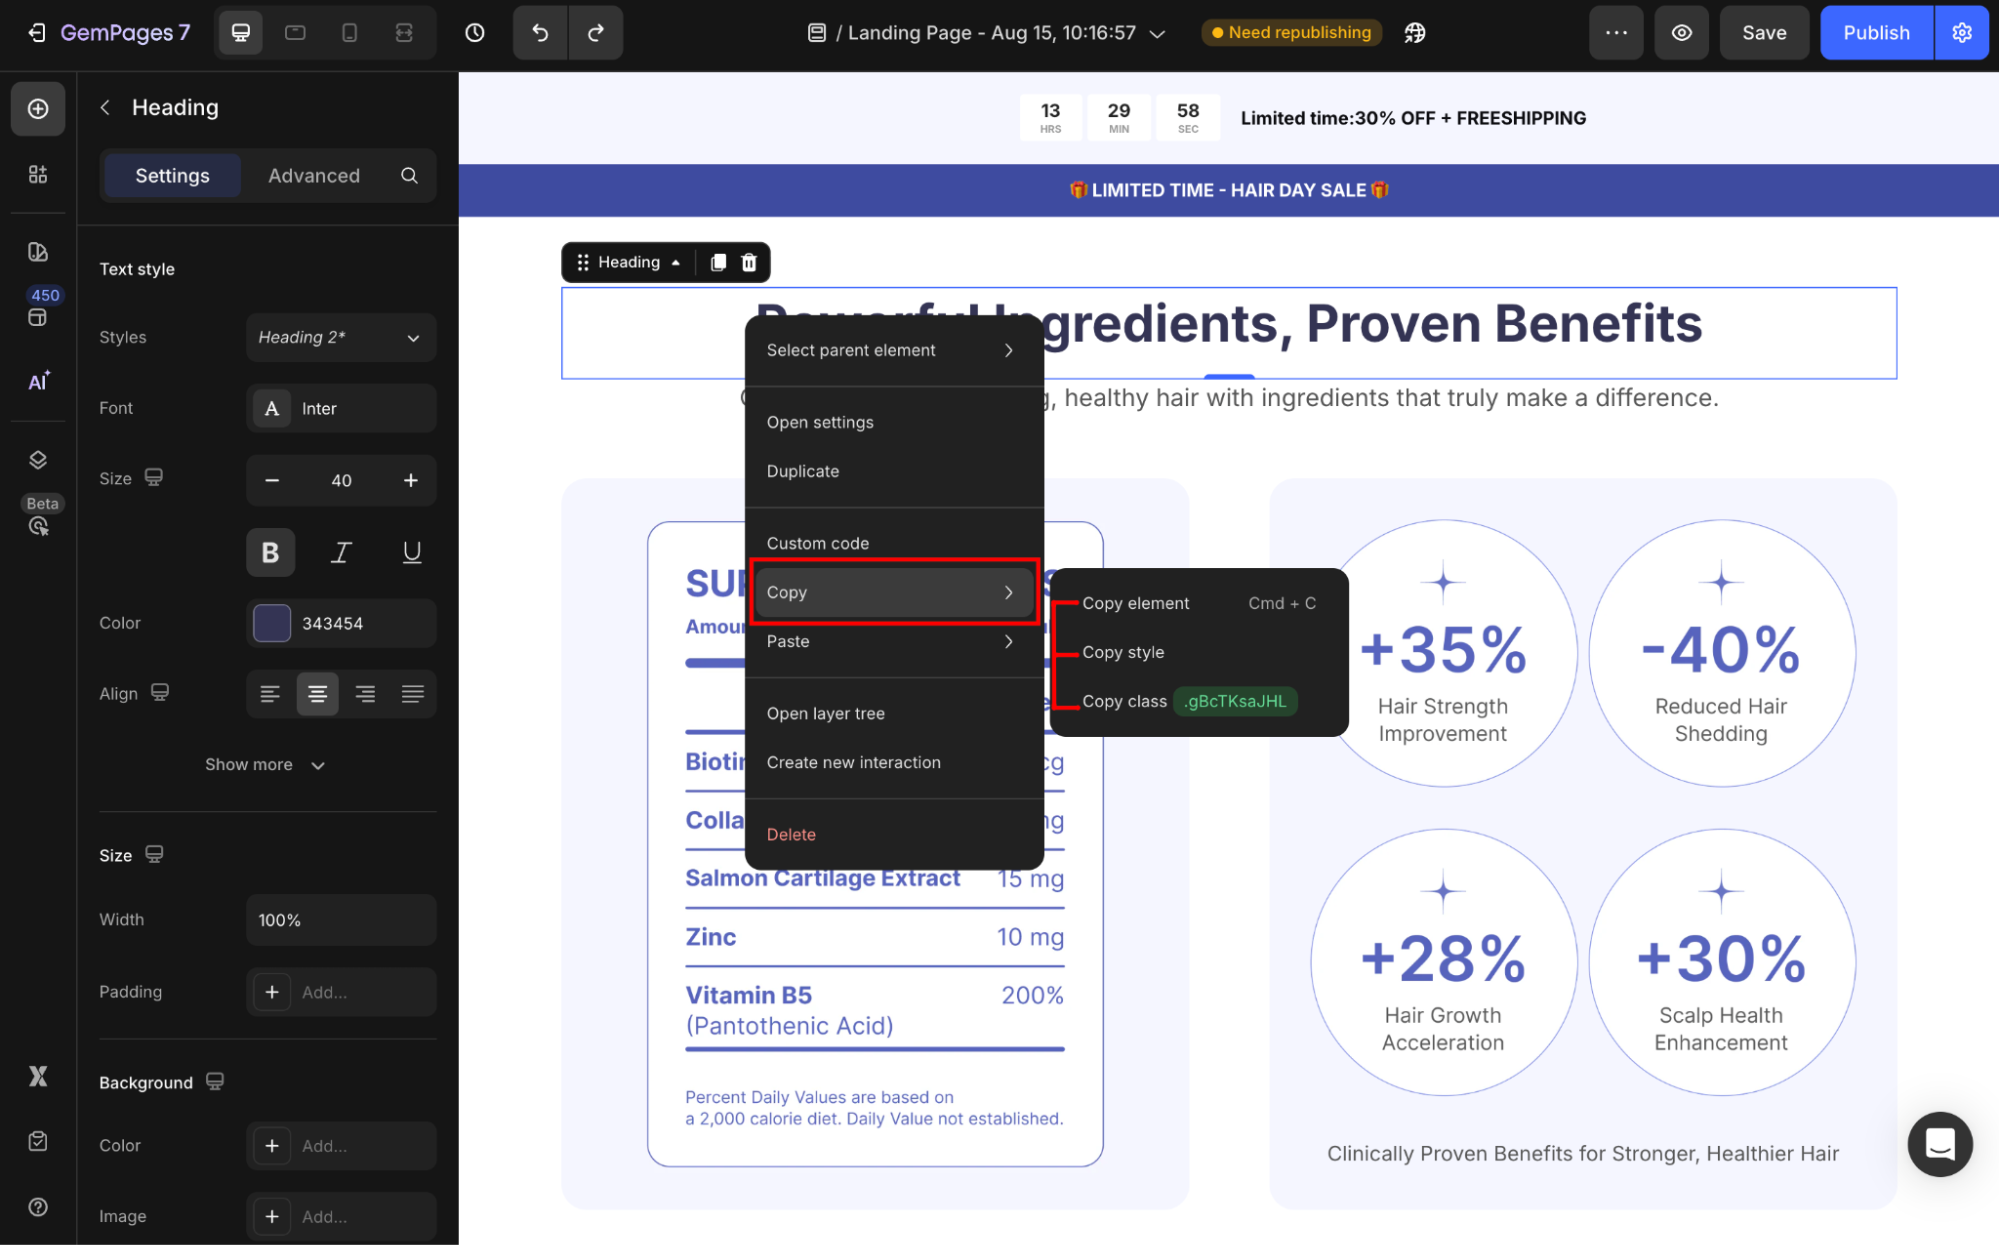Switch to the Advanced tab

click(314, 176)
